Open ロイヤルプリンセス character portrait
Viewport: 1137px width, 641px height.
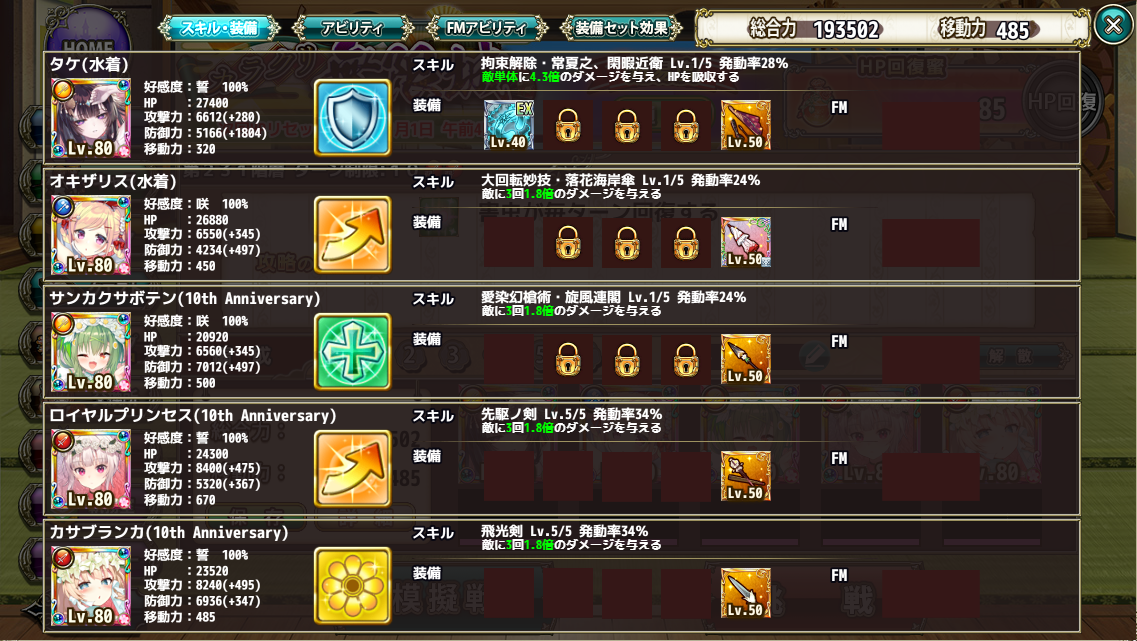(91, 468)
